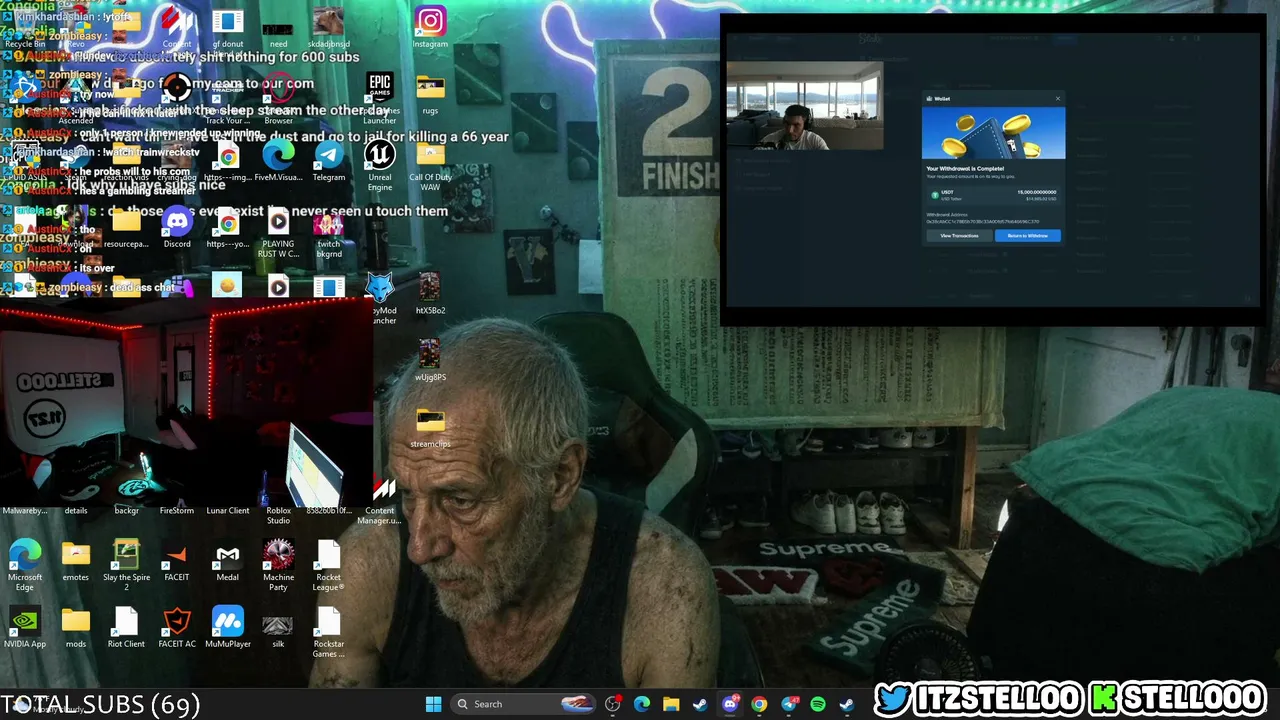The image size is (1280, 720).
Task: Open the Rockstar Games desktop file
Action: pyautogui.click(x=329, y=633)
